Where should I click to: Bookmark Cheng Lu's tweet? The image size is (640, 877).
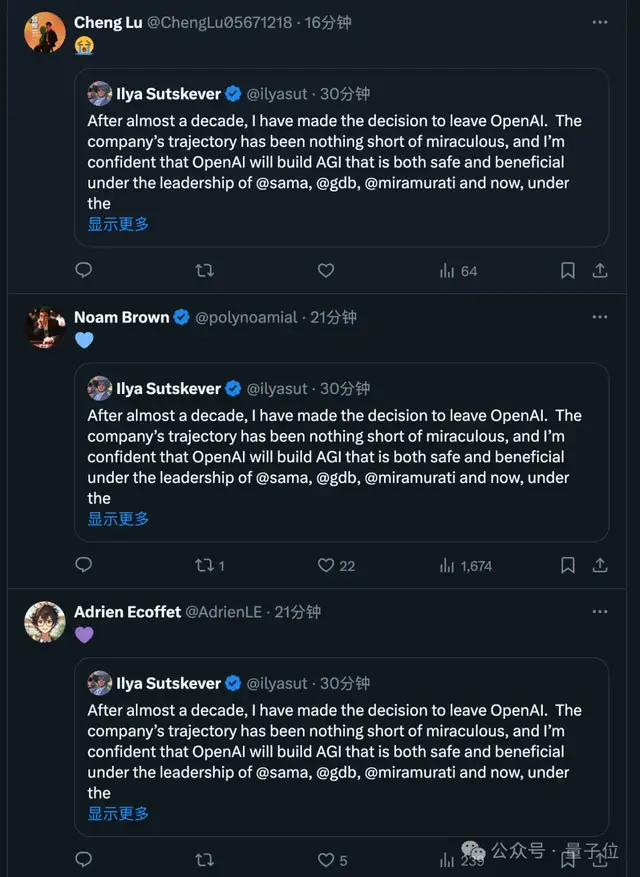click(567, 270)
